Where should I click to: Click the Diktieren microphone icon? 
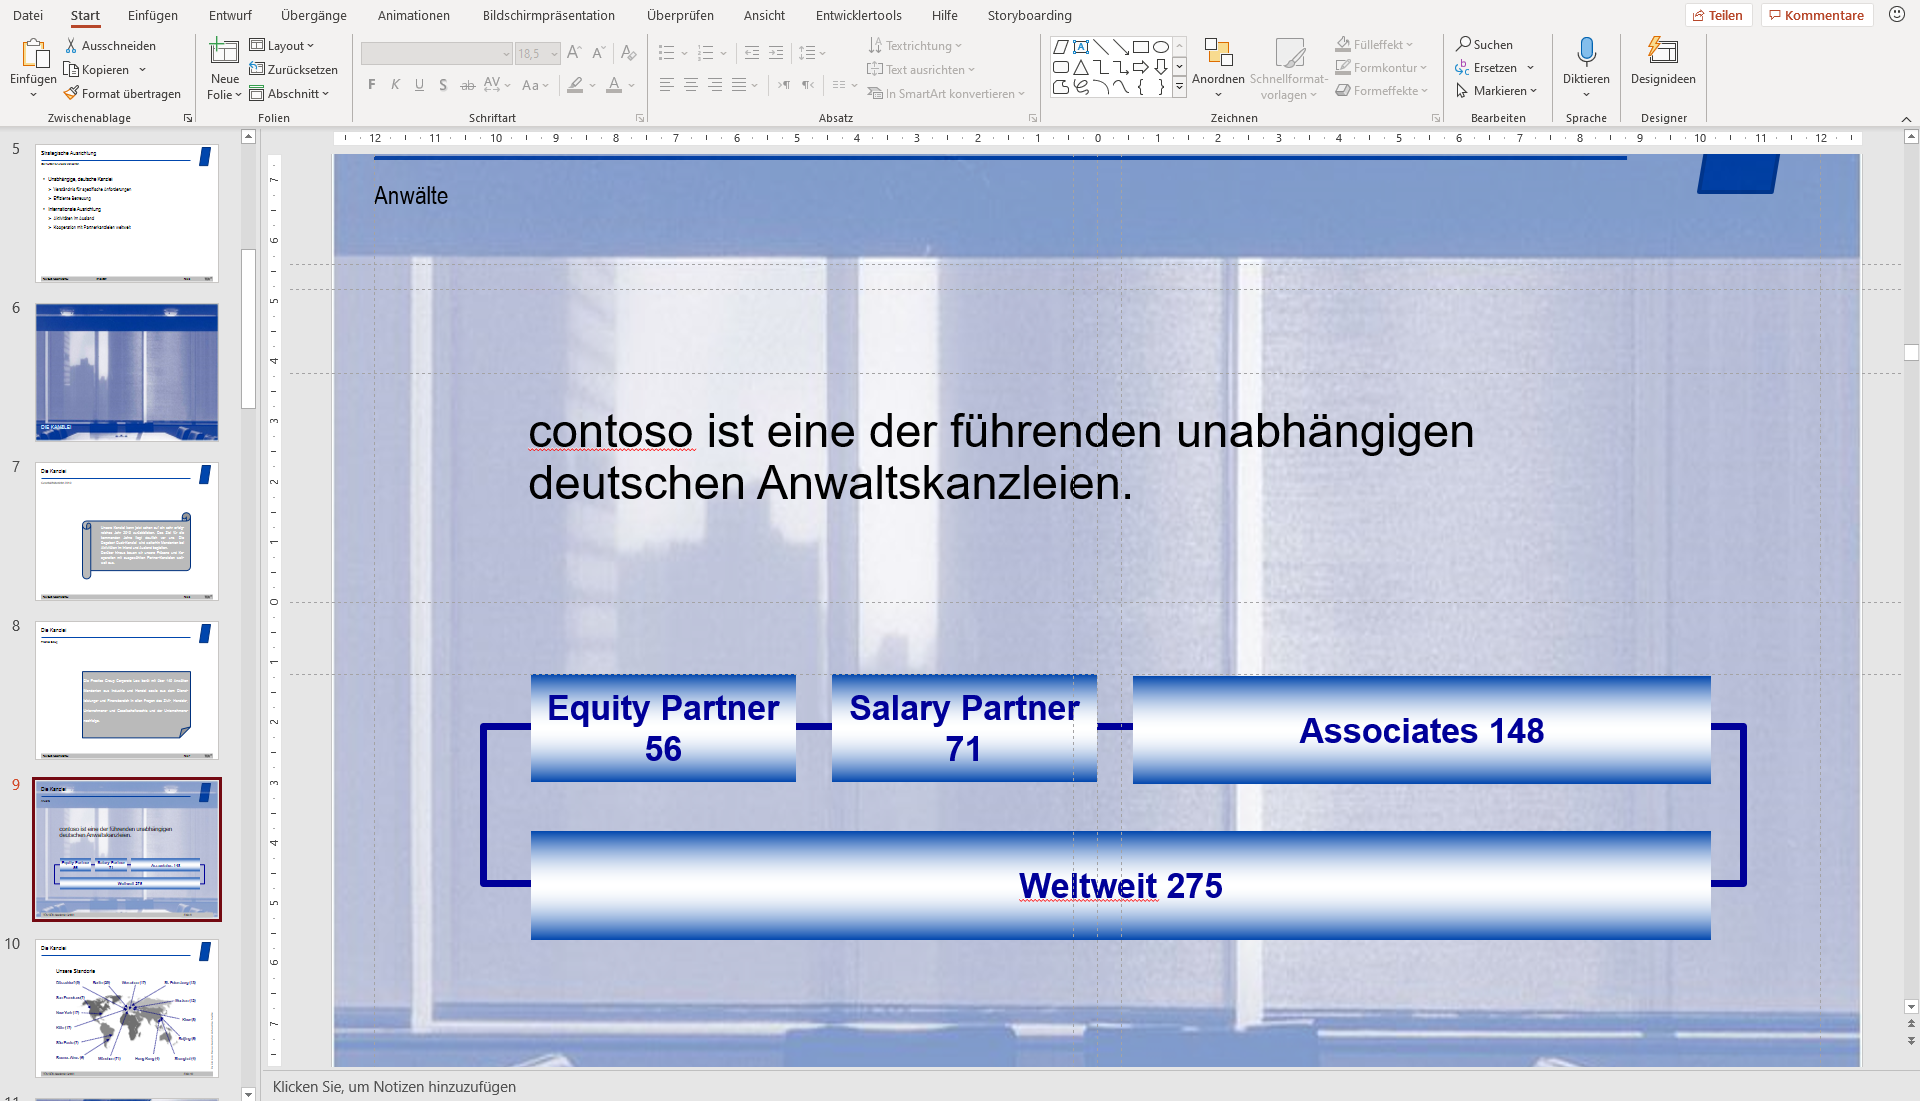(x=1586, y=52)
